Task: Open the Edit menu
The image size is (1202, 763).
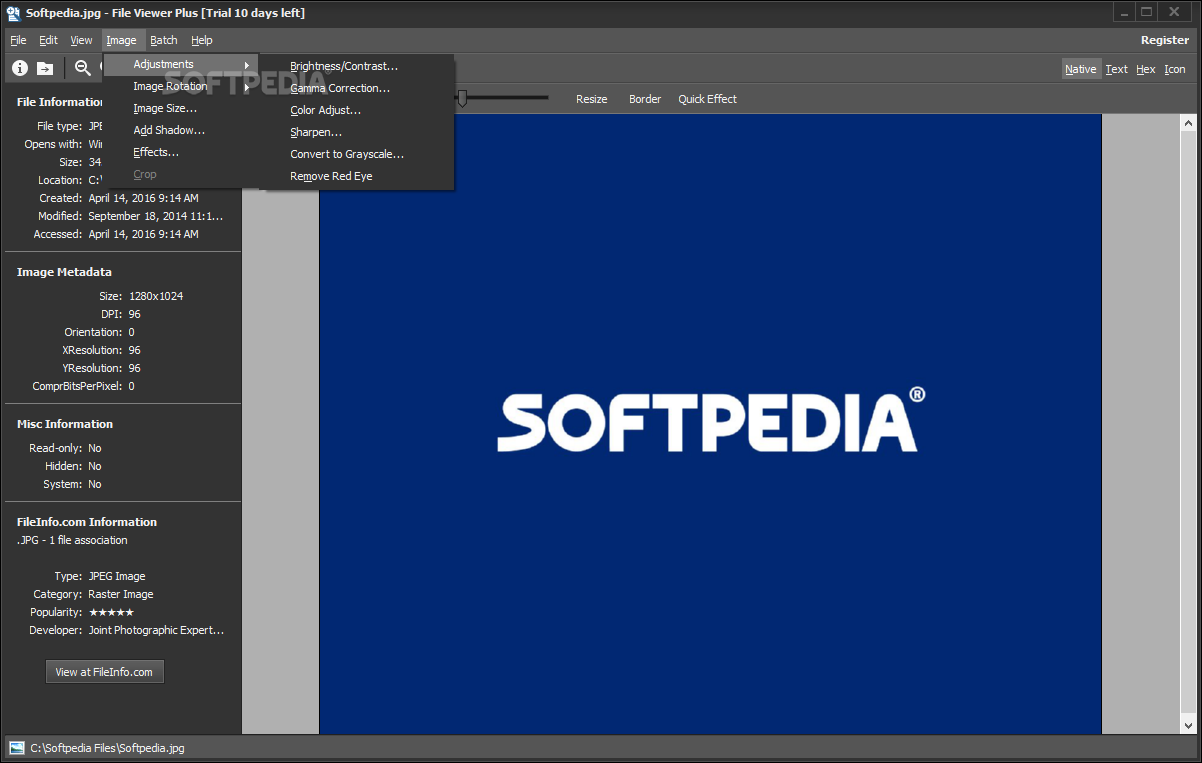Action: coord(48,40)
